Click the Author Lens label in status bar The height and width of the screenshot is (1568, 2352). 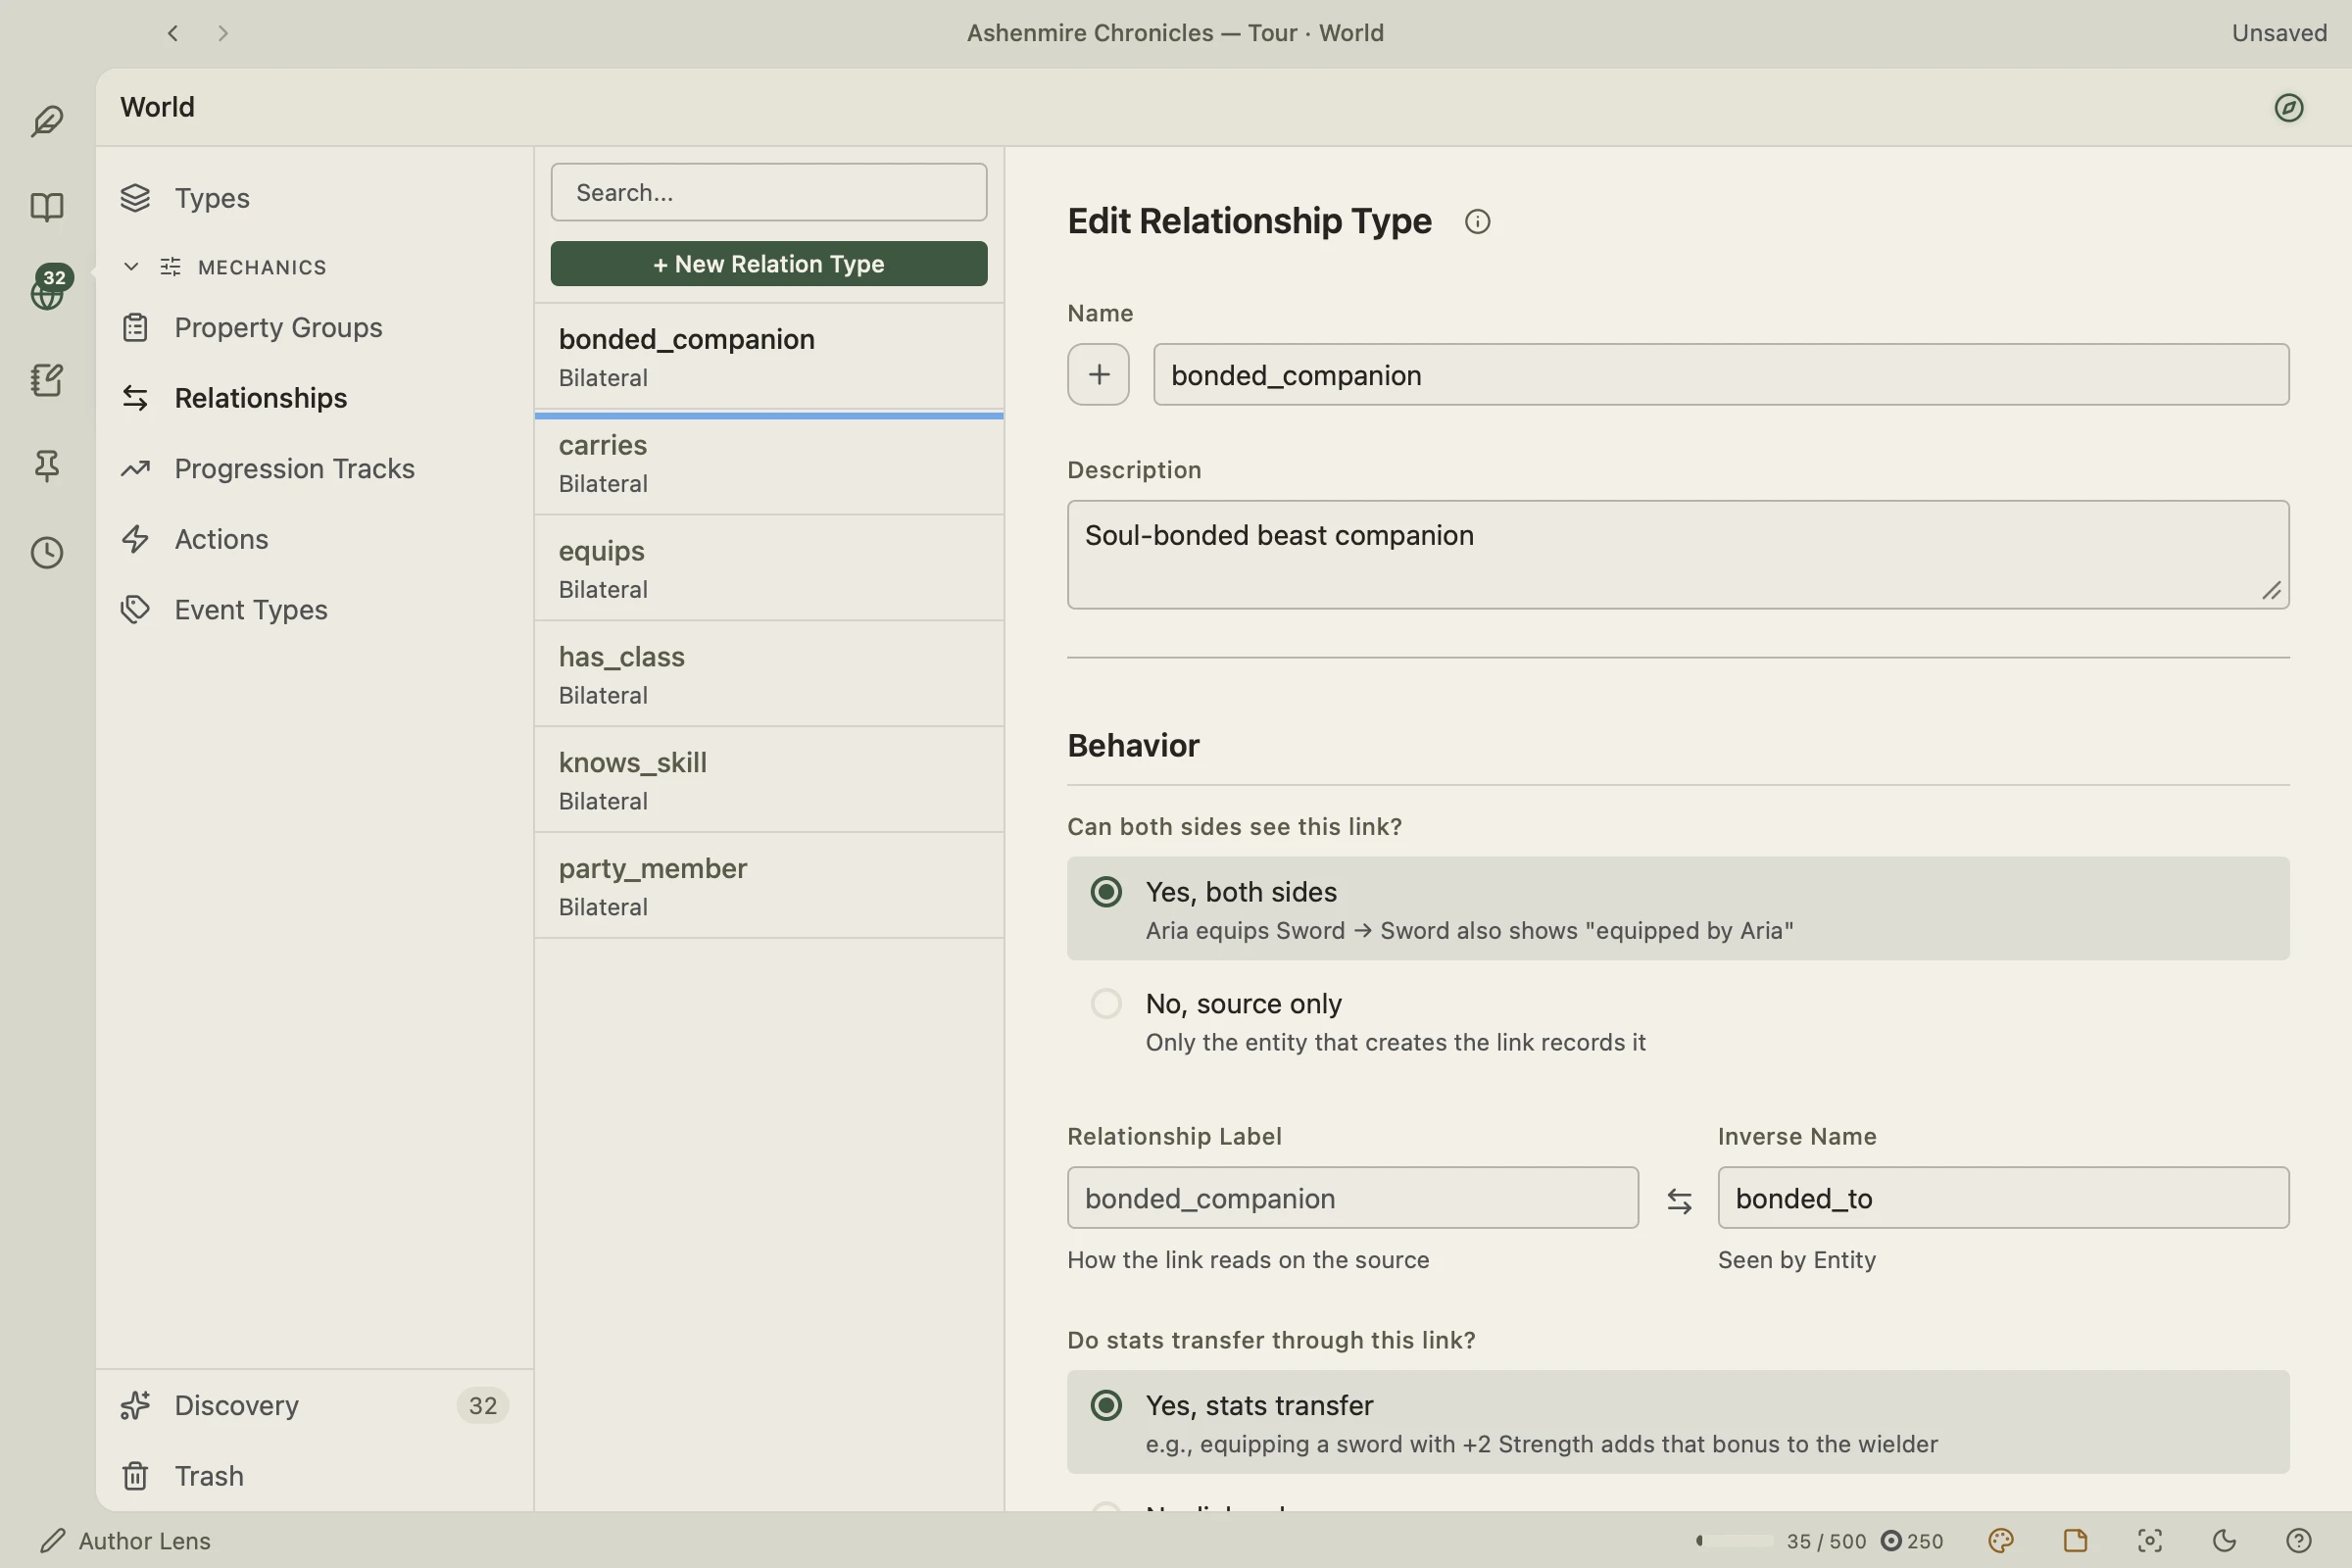pos(144,1540)
